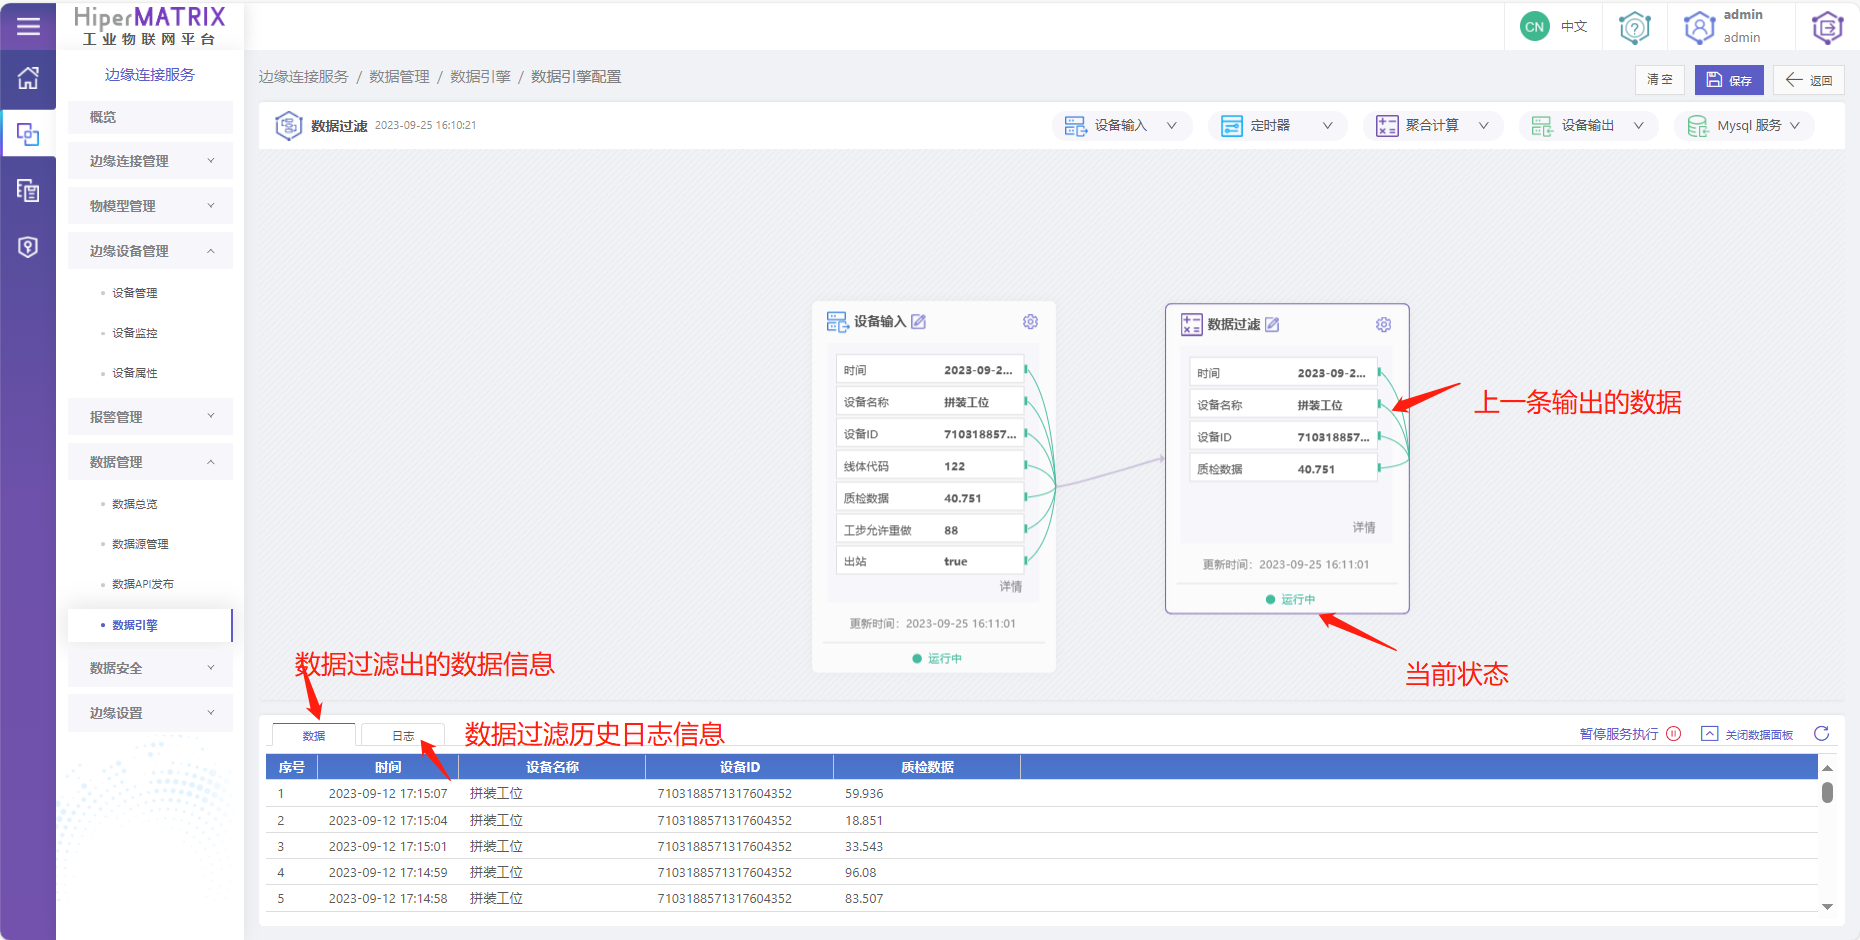
Task: Click the 数据过滤 node type icon
Action: (x=1191, y=324)
